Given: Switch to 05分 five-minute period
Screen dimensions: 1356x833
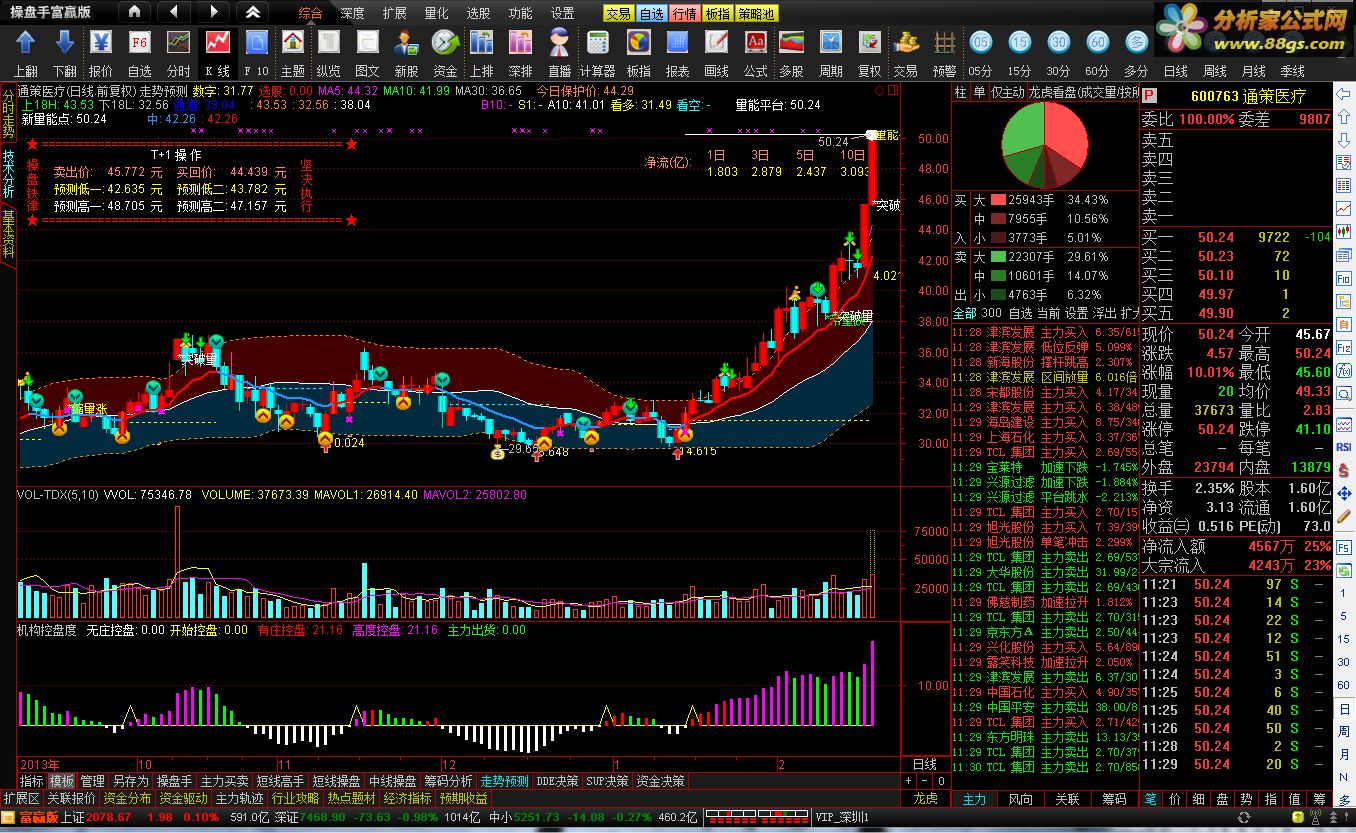Looking at the screenshot, I should [980, 42].
